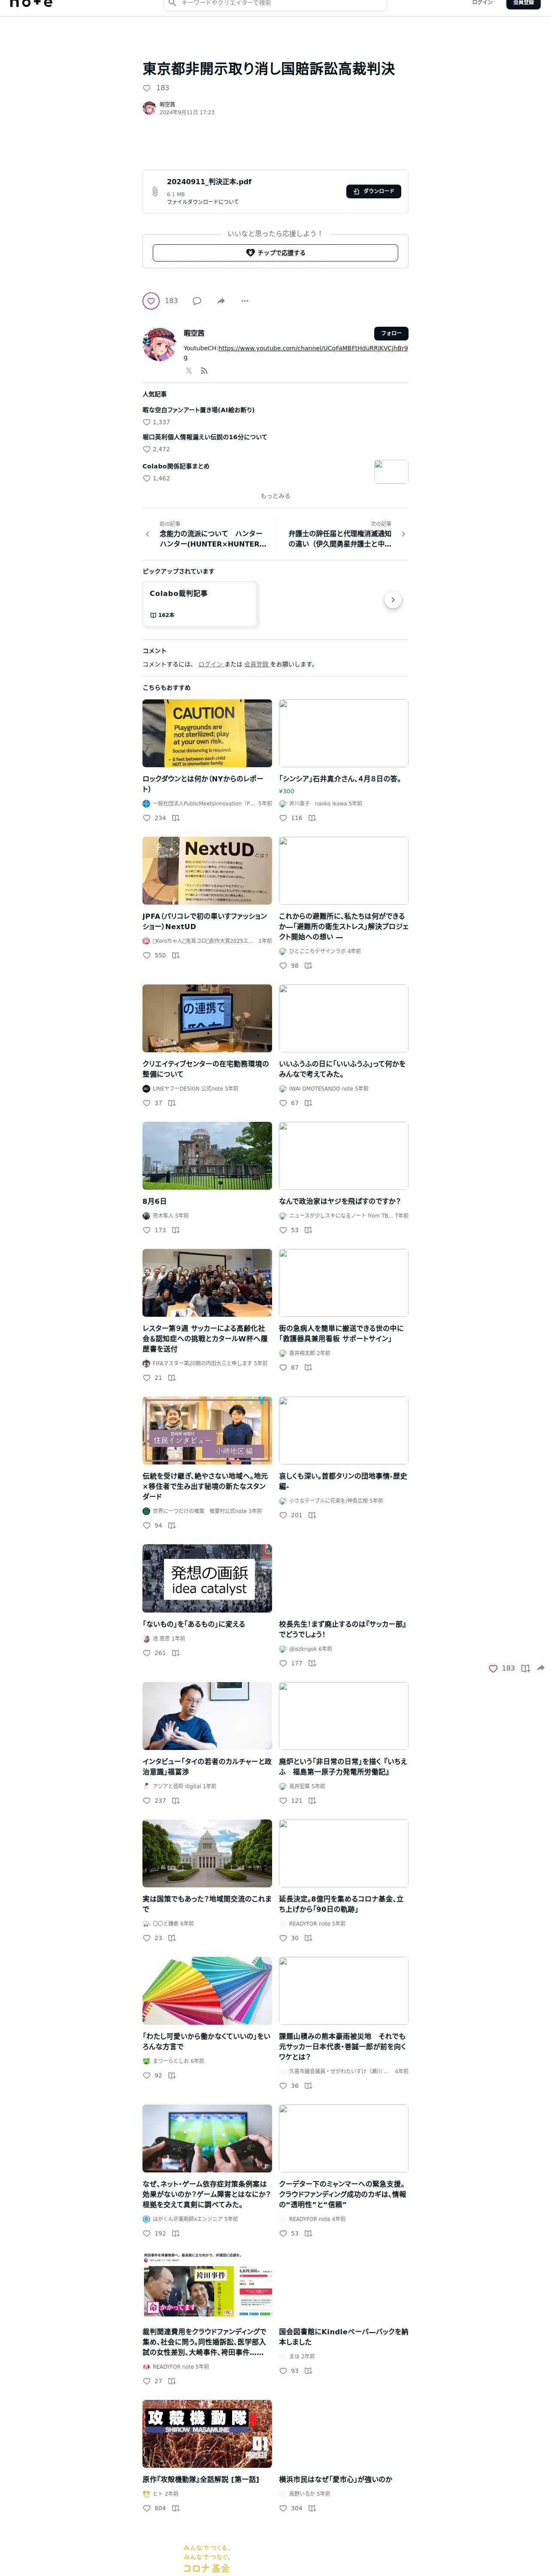Like the いいふうふの日に article (67 hearts)
Screen dimensions: 551x2576
click(x=283, y=1103)
